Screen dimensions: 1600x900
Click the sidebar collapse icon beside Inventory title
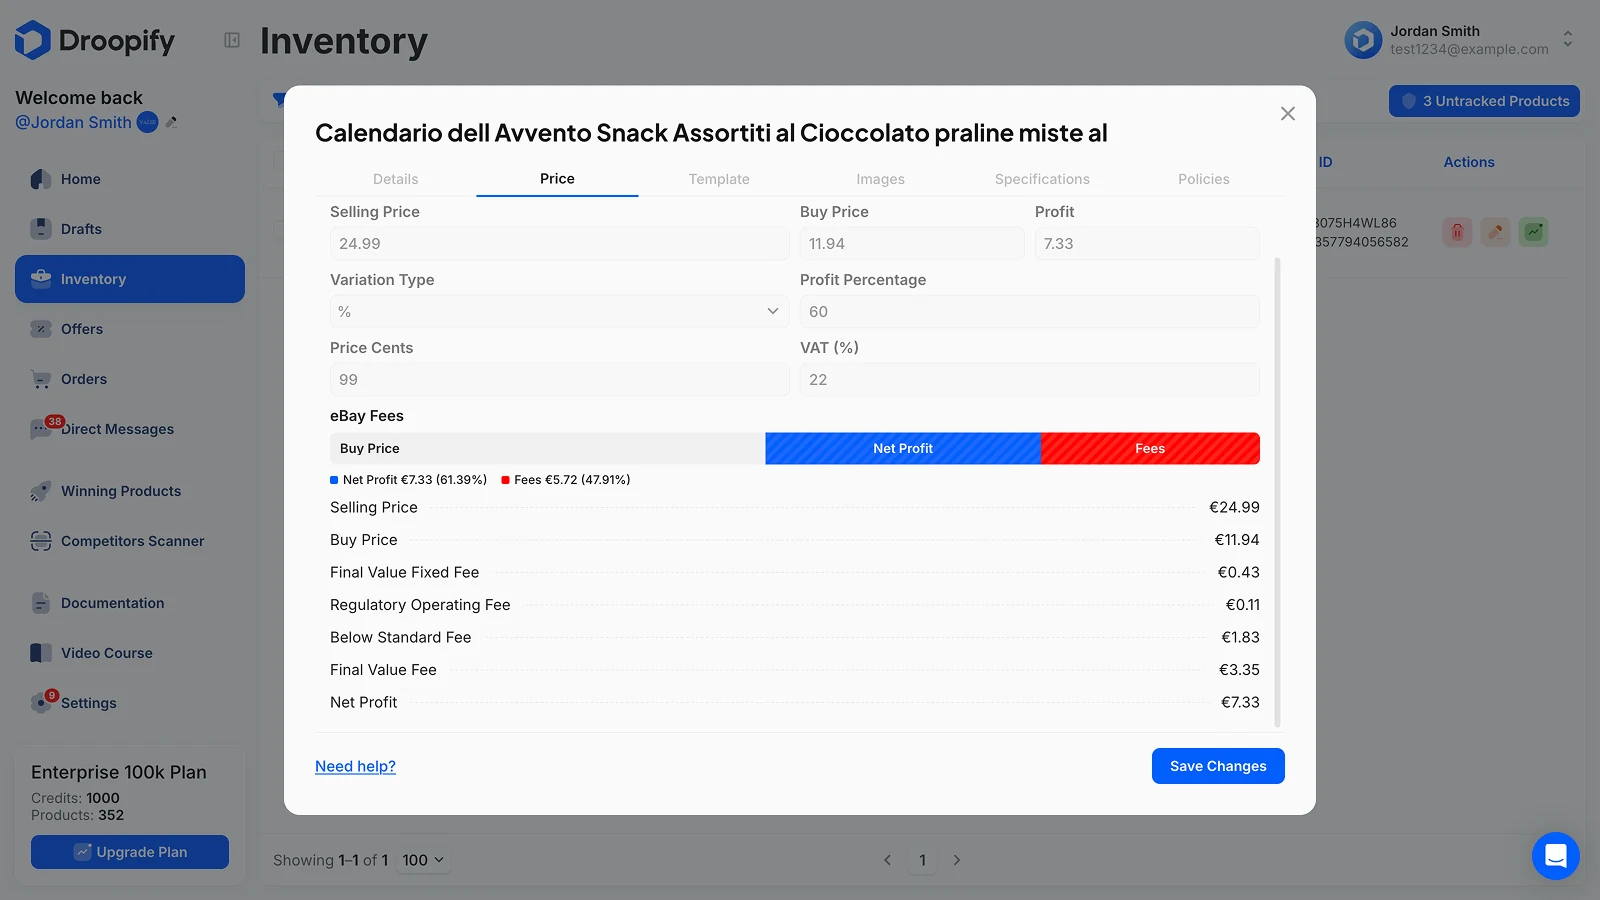232,40
